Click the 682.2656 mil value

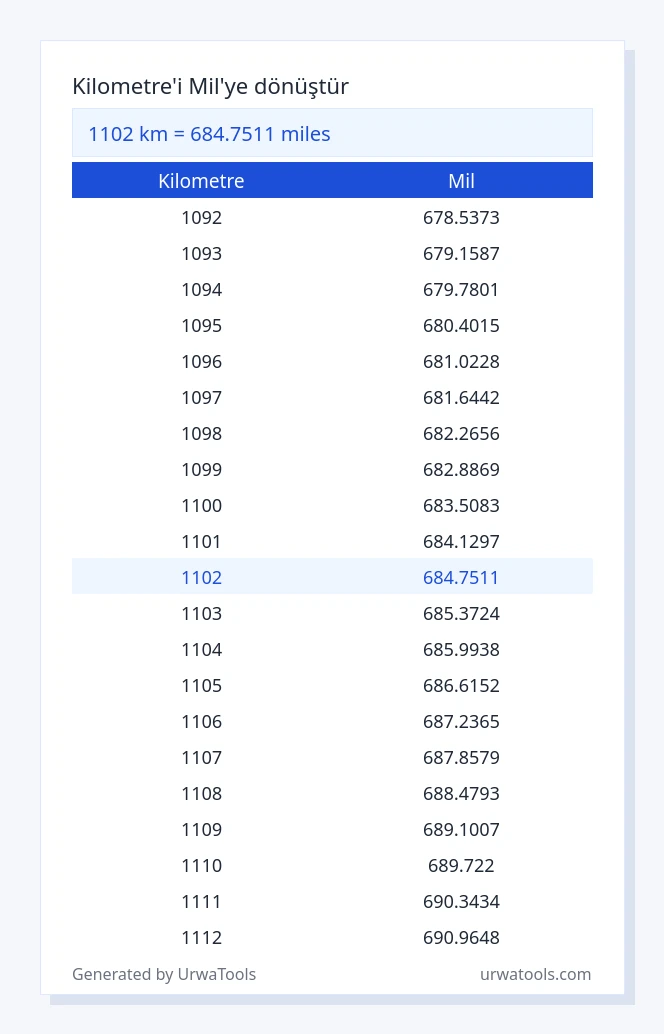[461, 433]
